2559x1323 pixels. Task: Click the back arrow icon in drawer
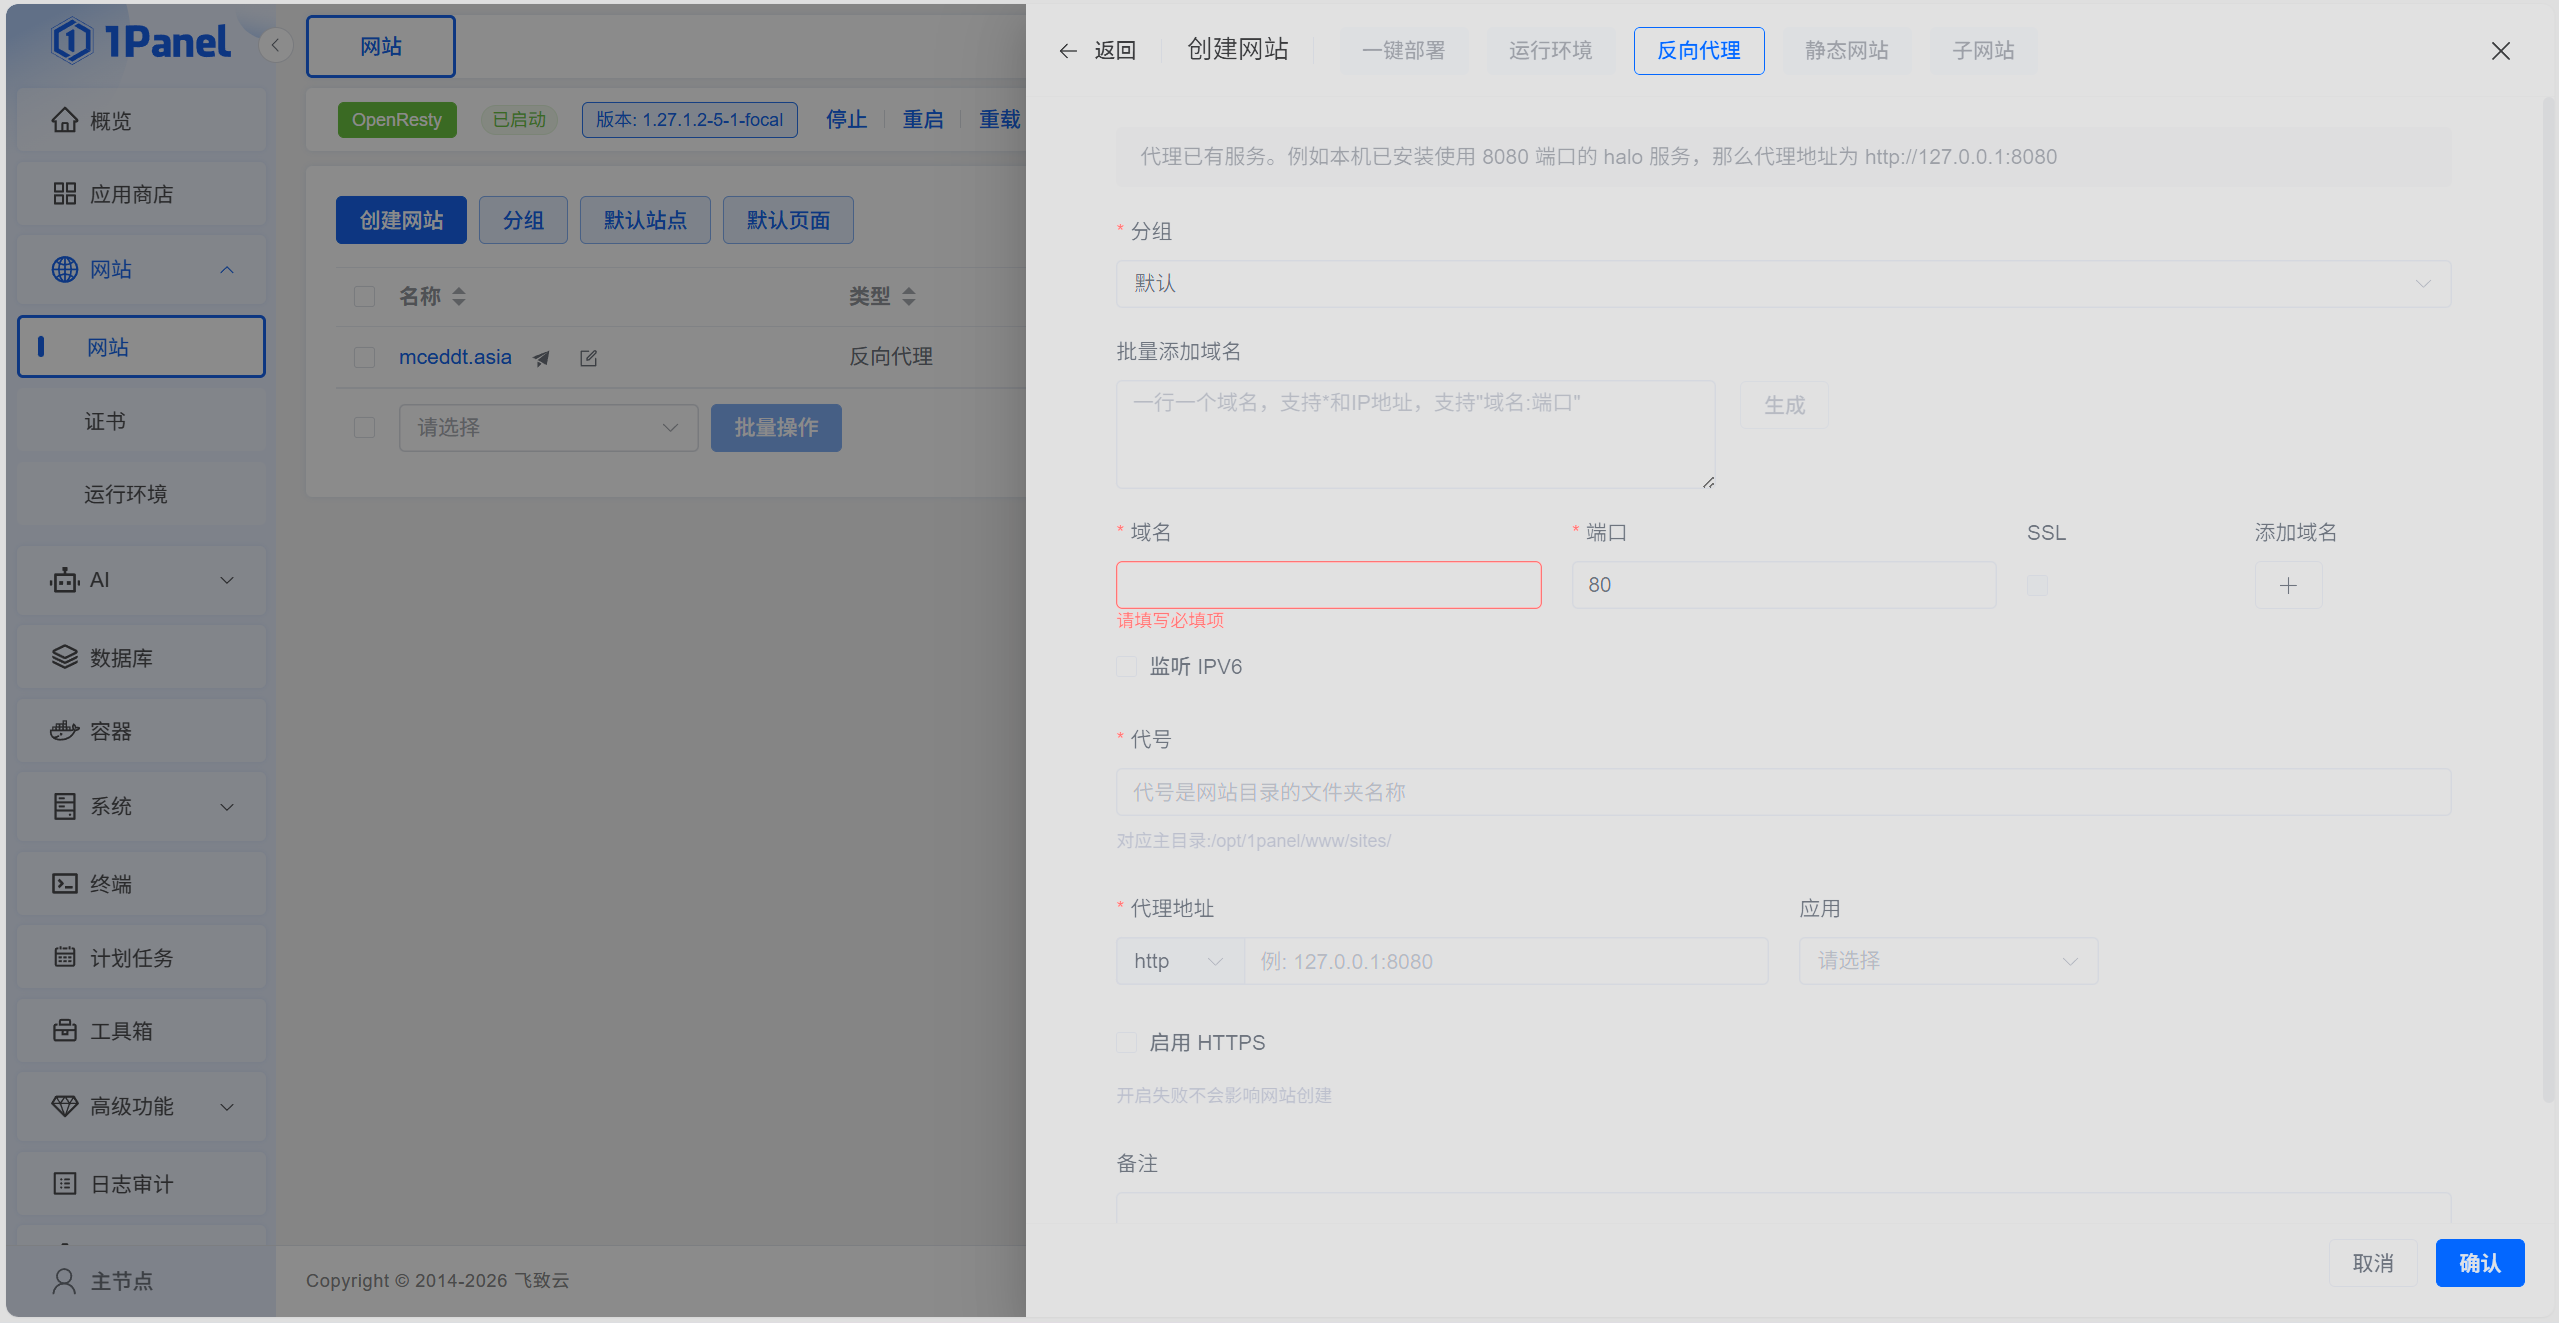1068,51
